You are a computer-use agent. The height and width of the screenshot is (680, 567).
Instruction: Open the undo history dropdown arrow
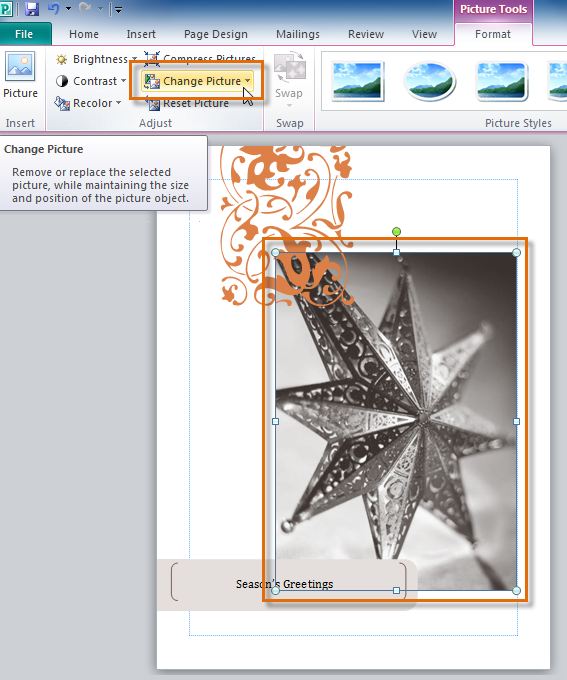[69, 9]
